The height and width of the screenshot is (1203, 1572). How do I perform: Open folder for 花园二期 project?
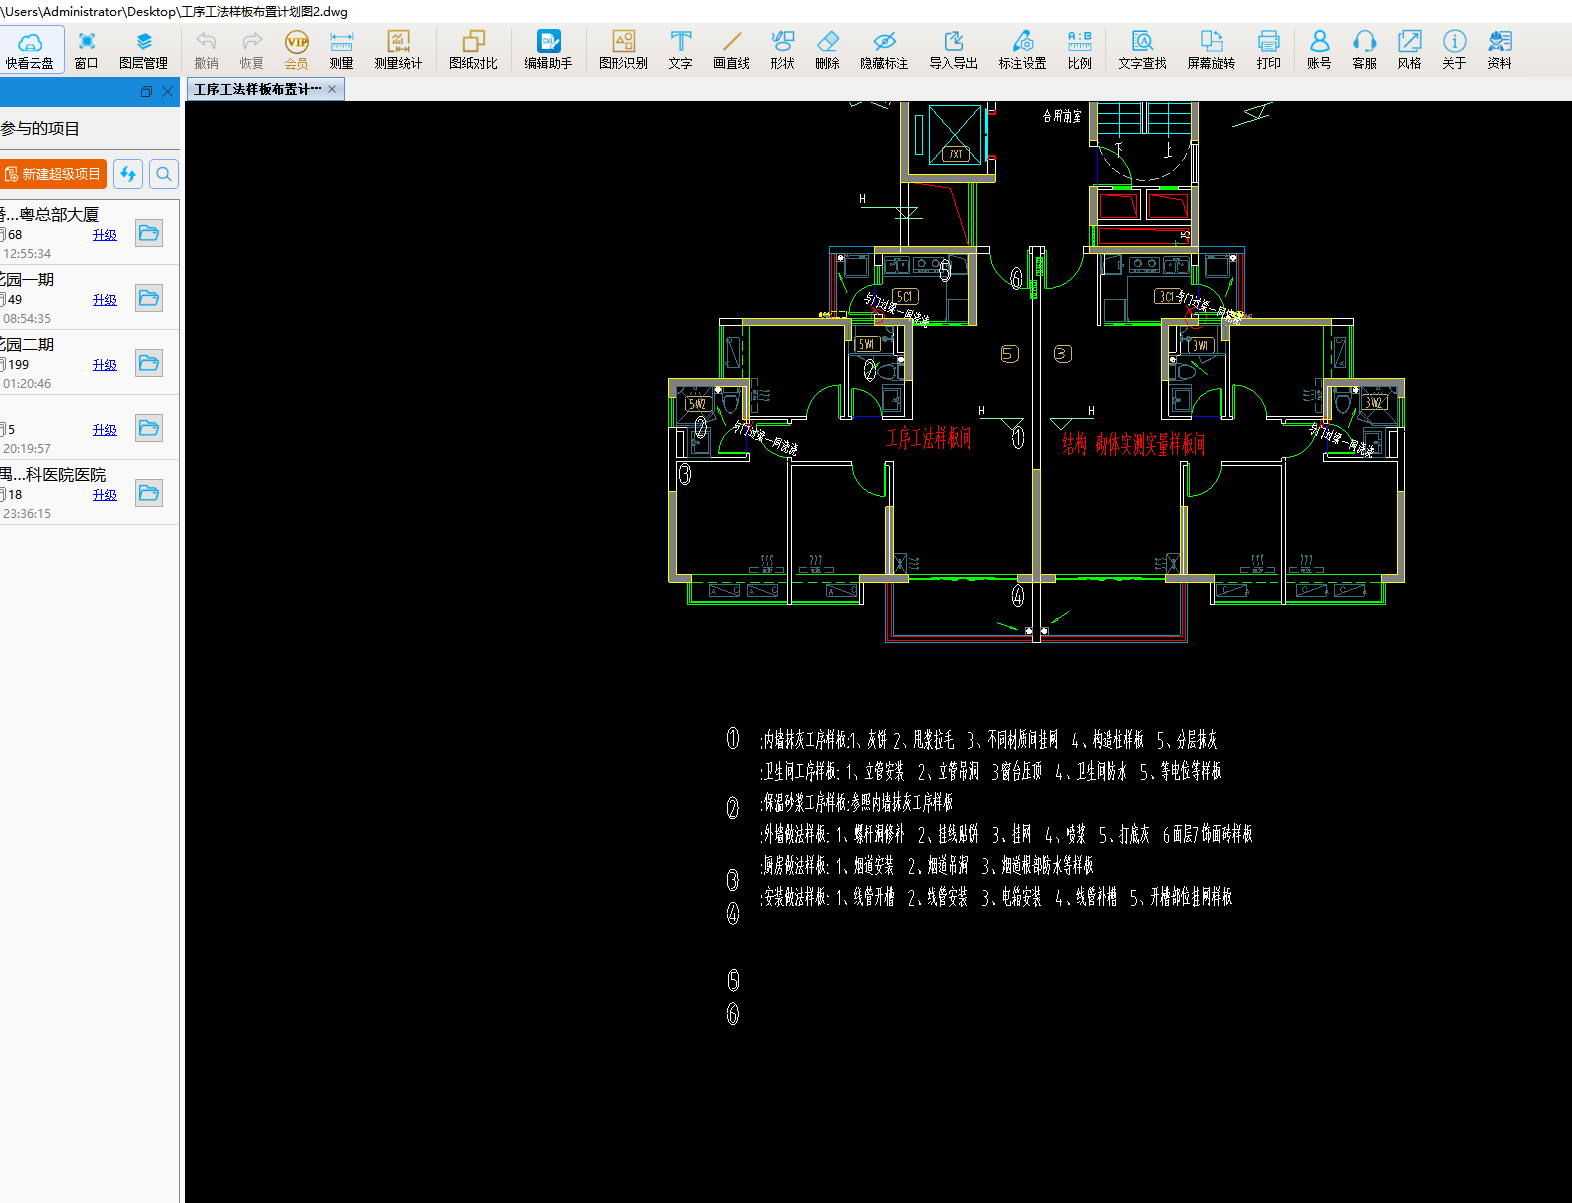(149, 363)
